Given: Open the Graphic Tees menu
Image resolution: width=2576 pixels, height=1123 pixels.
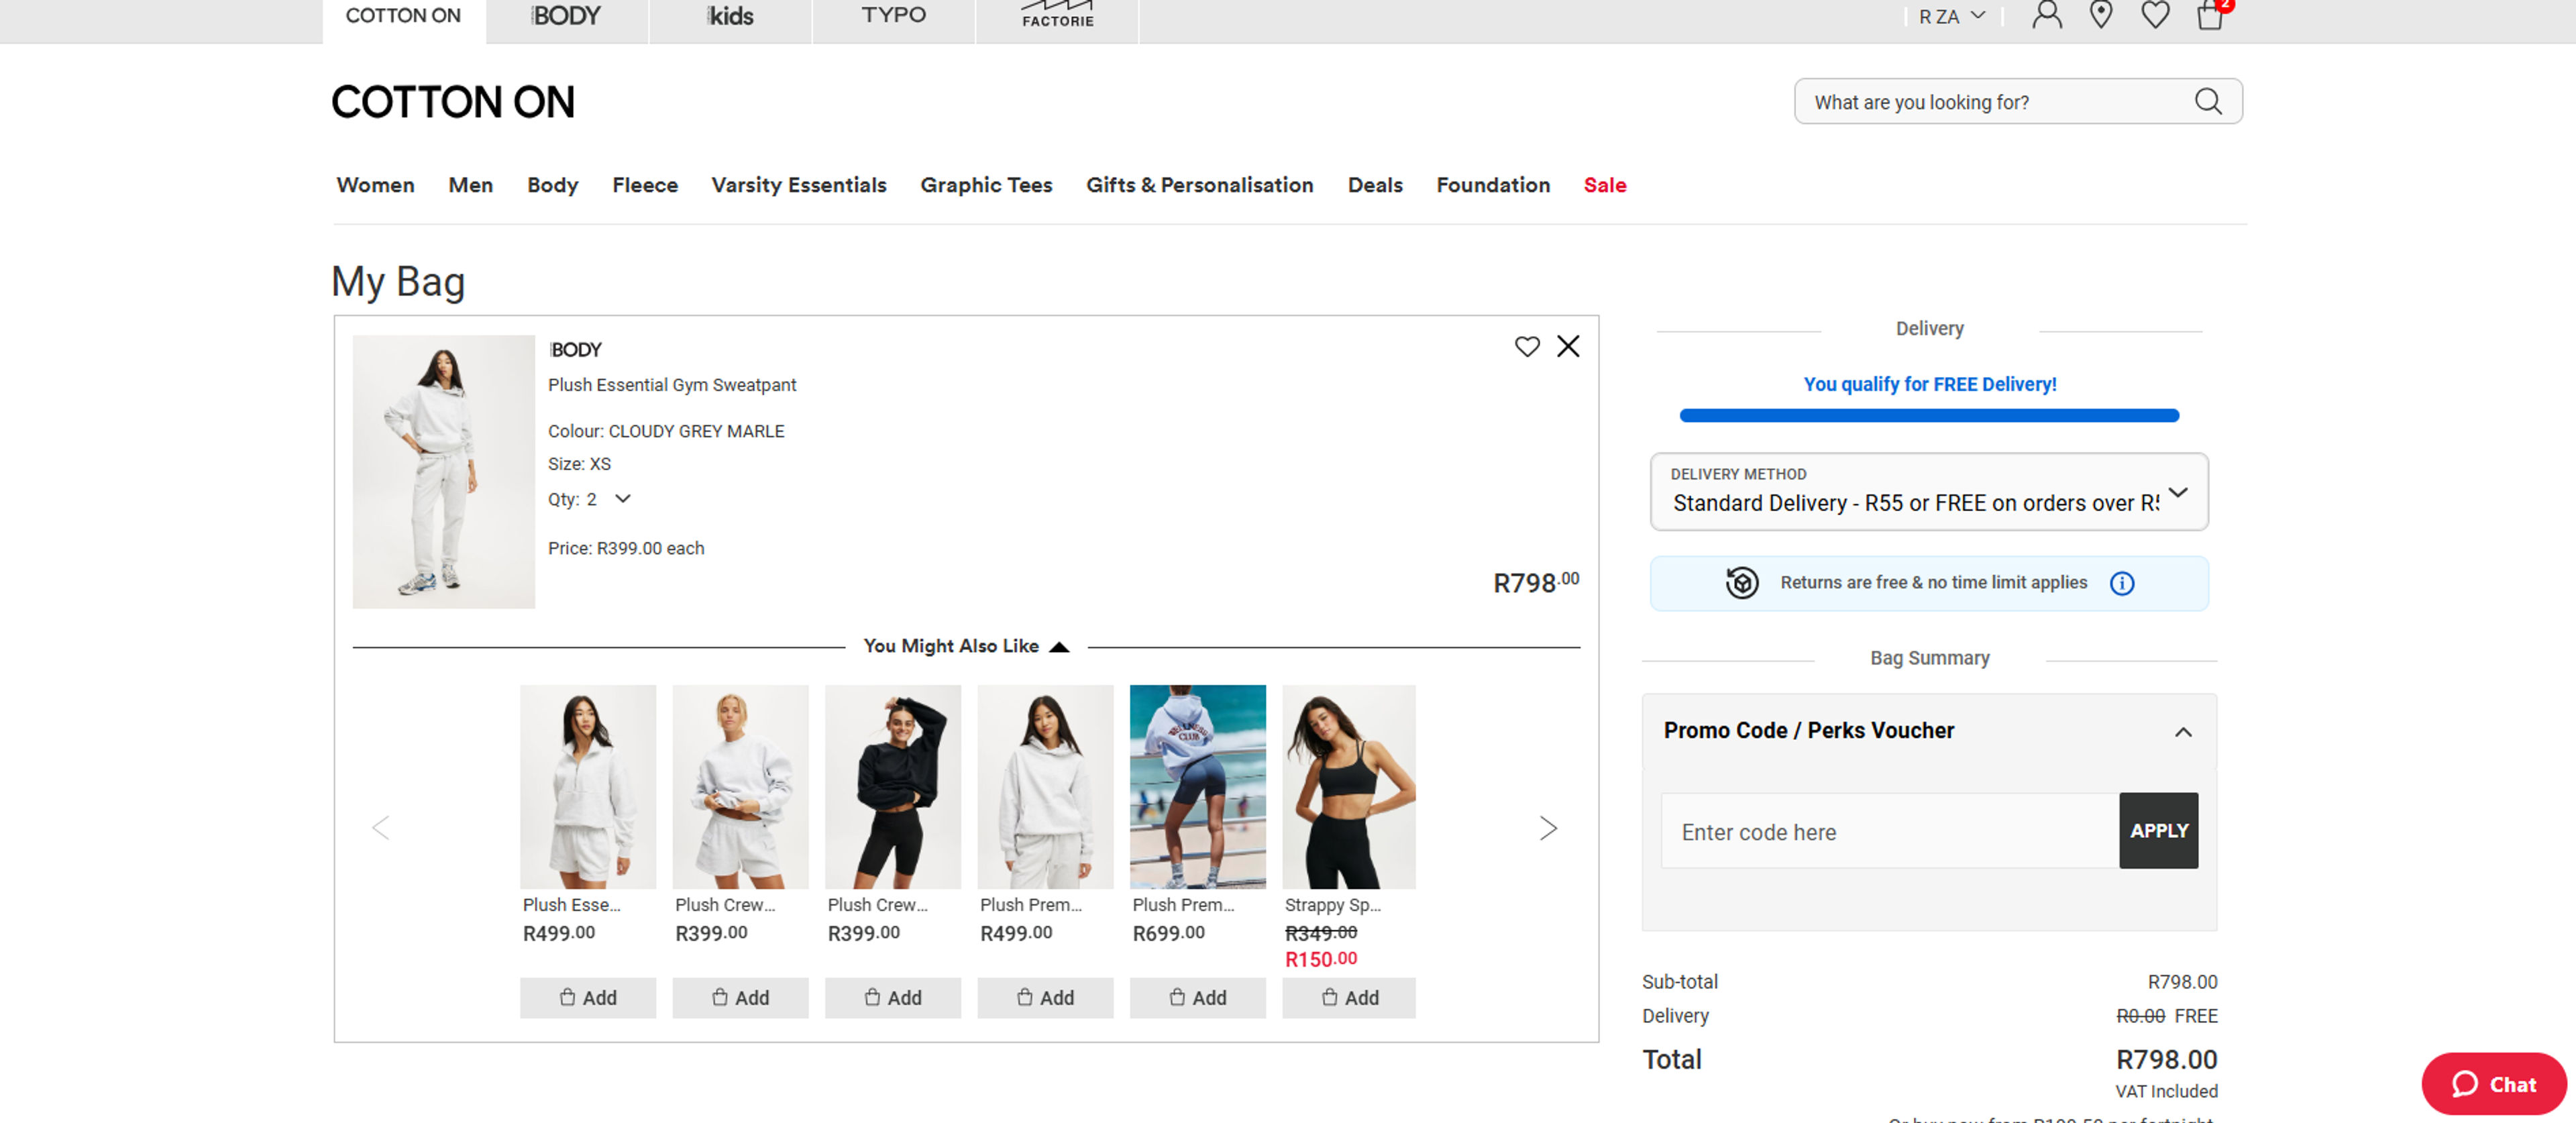Looking at the screenshot, I should pyautogui.click(x=986, y=185).
